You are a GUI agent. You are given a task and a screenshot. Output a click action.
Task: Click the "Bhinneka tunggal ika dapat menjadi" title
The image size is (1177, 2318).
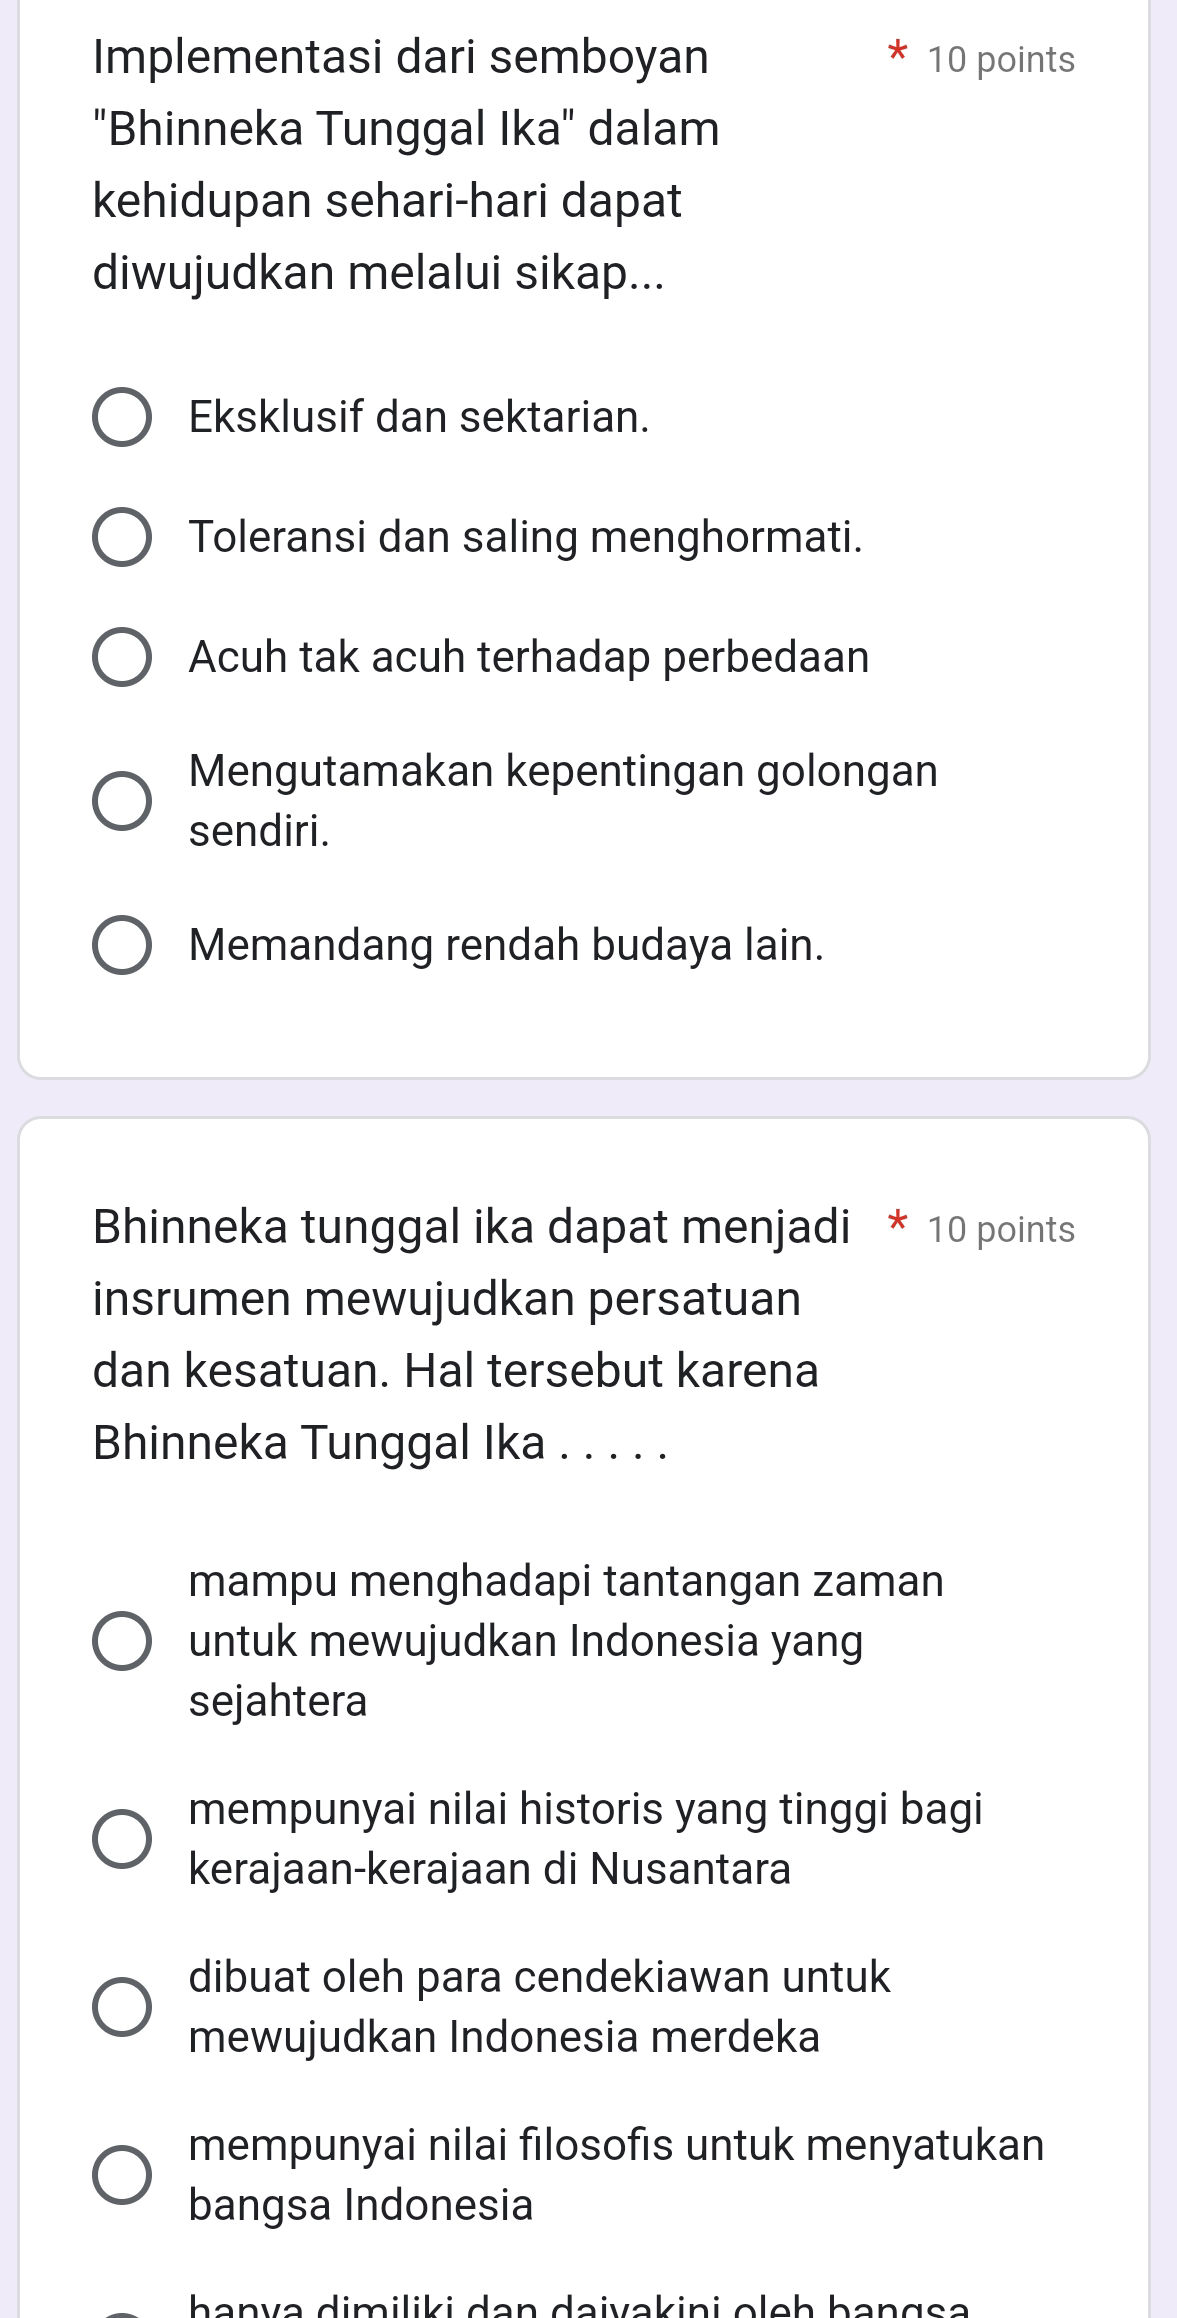(x=470, y=1227)
